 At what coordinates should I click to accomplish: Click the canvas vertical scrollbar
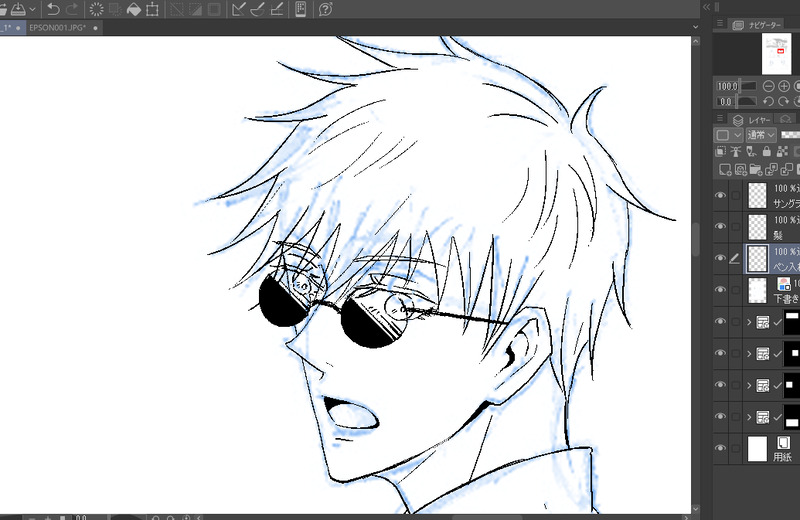click(695, 240)
